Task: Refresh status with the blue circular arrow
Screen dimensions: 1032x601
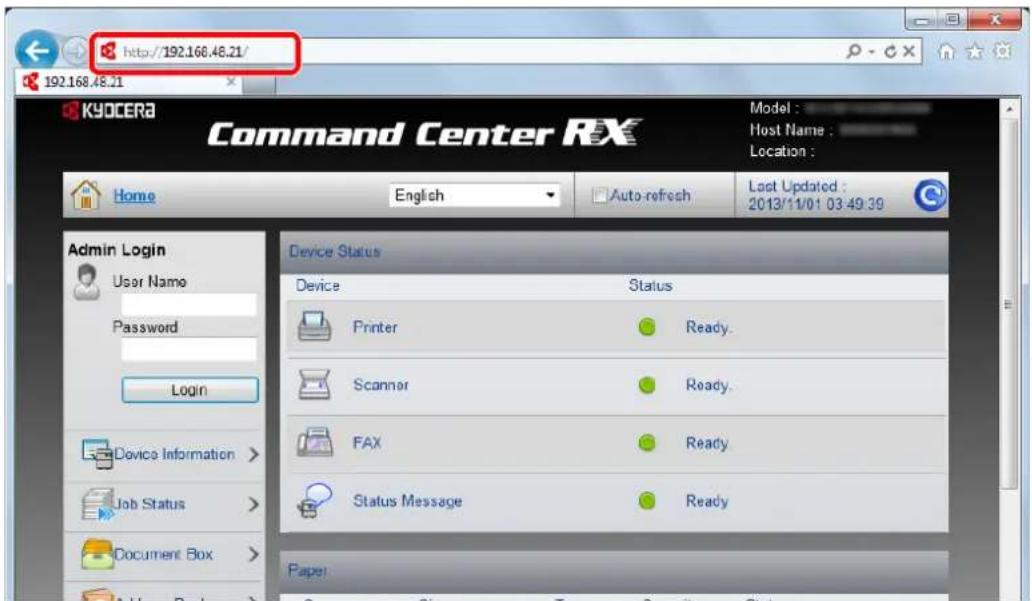Action: tap(930, 196)
